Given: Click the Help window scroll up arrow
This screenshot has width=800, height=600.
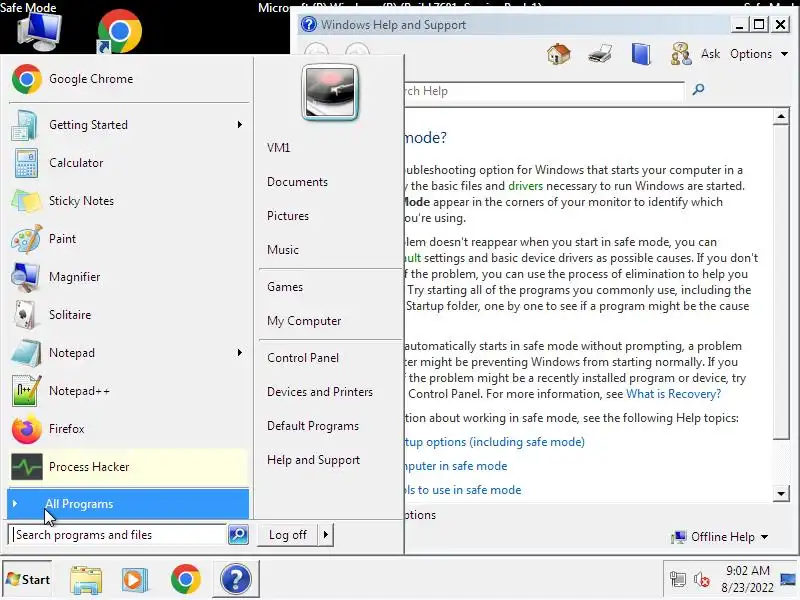Looking at the screenshot, I should click(781, 116).
